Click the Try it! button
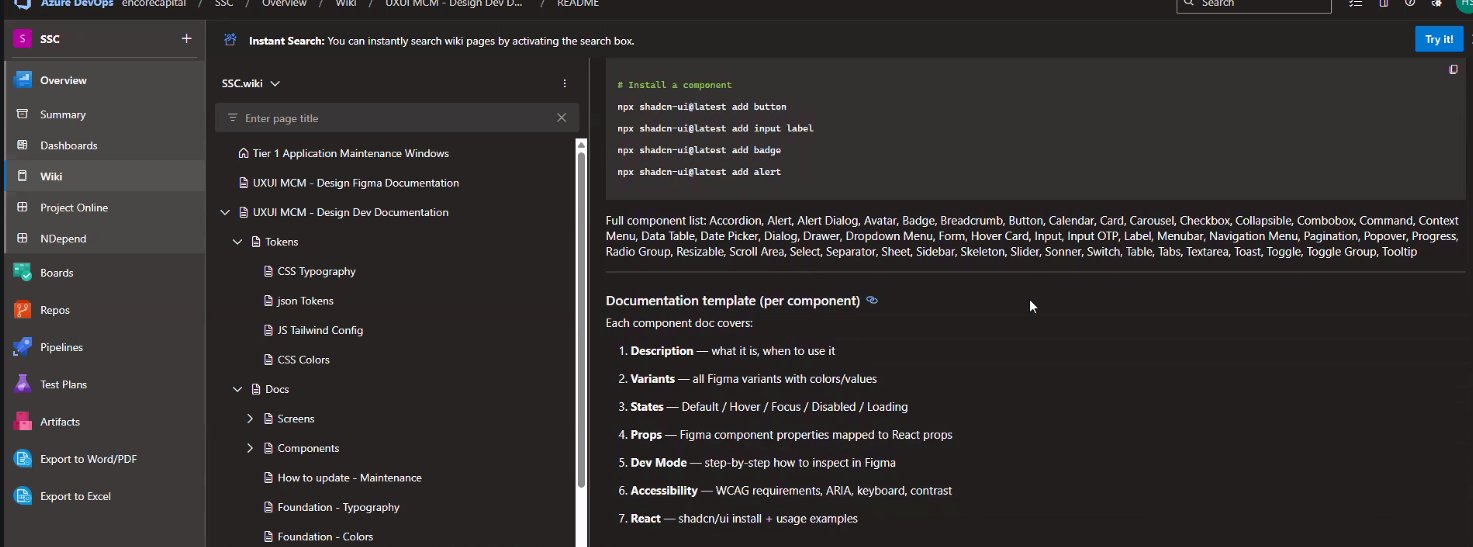Viewport: 1473px width, 547px height. pos(1439,40)
